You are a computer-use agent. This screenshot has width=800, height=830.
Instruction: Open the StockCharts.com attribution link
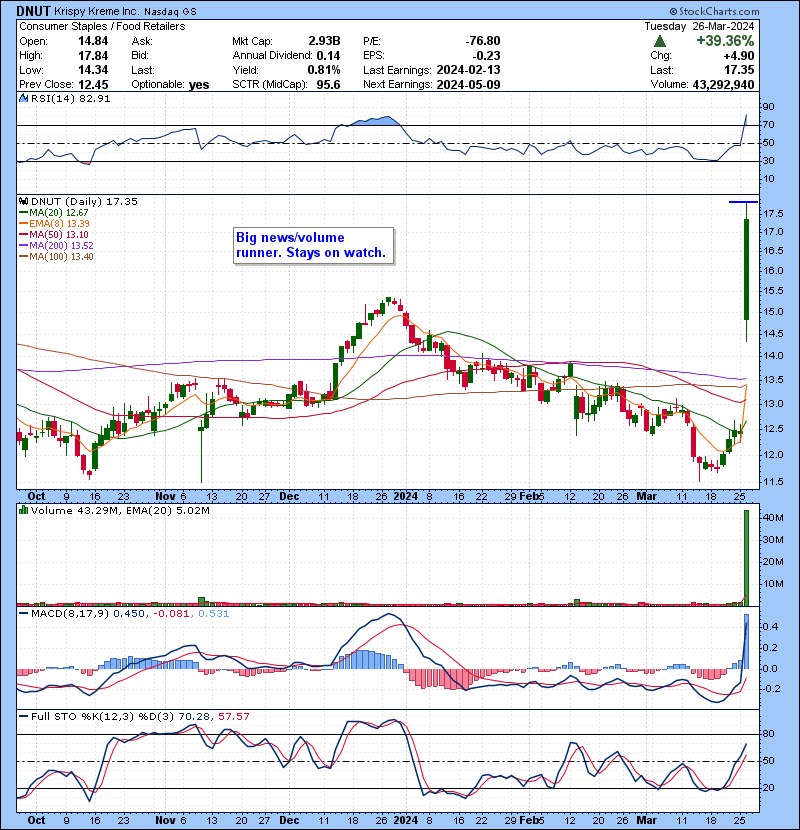tap(714, 11)
